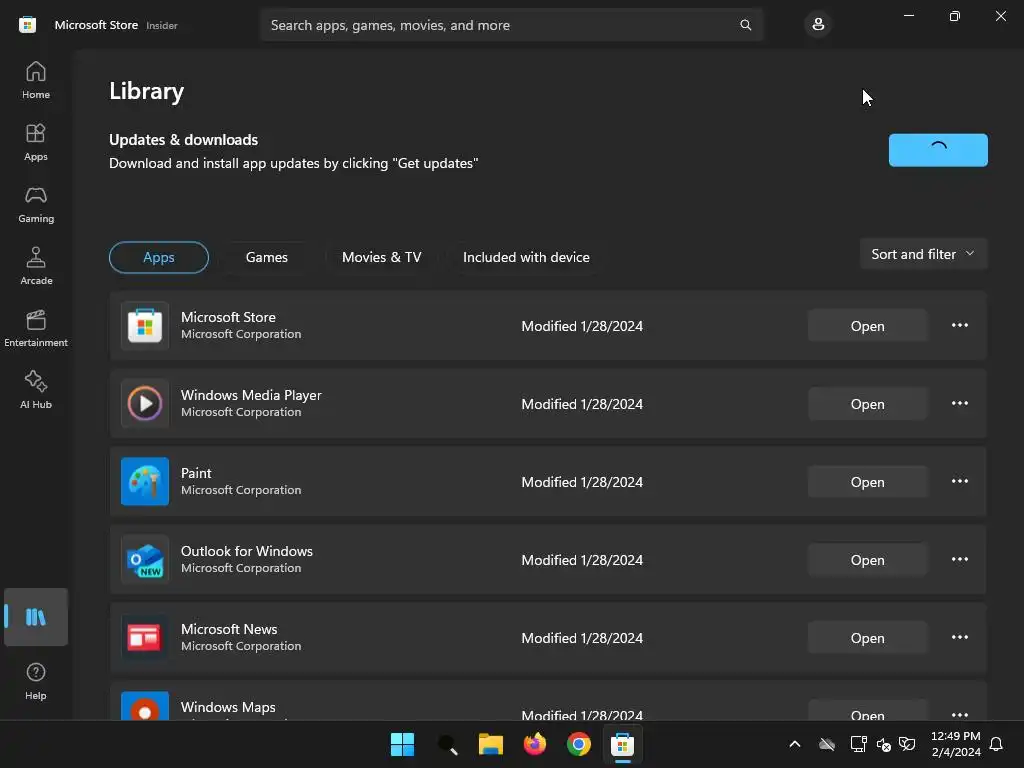Open more options for Microsoft News
The height and width of the screenshot is (768, 1024).
click(x=959, y=637)
